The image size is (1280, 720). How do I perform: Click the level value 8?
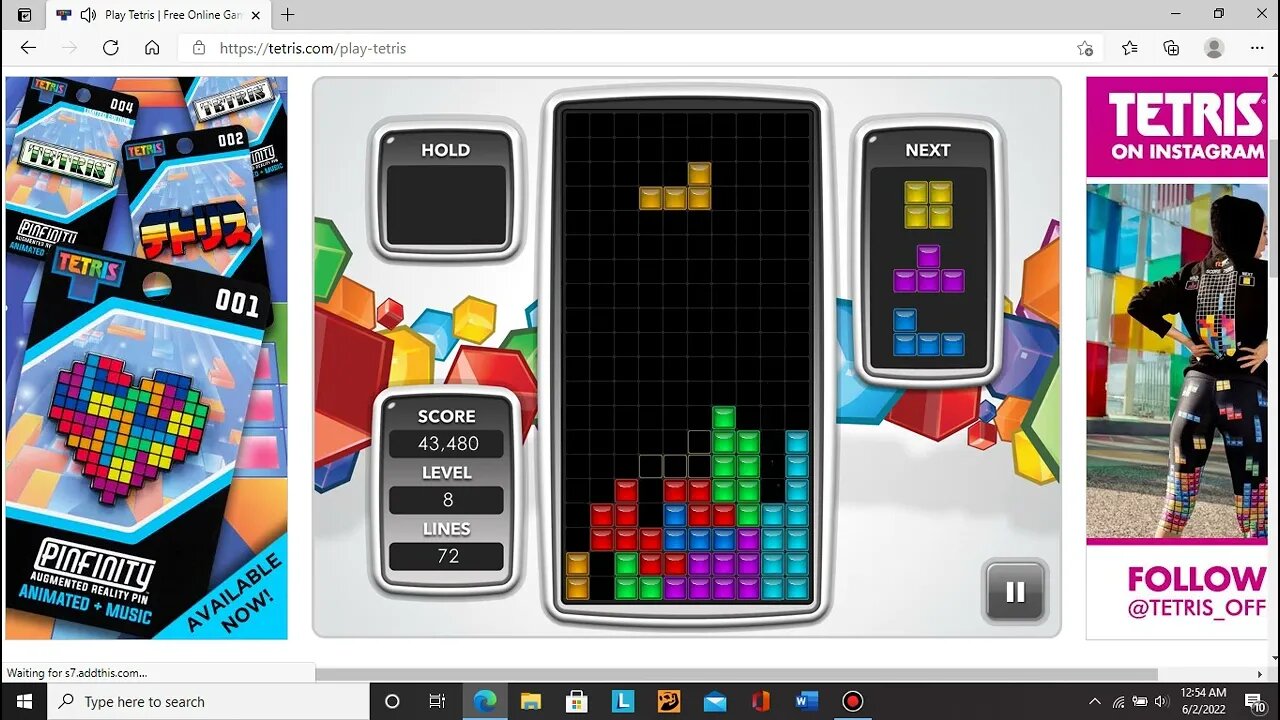447,500
